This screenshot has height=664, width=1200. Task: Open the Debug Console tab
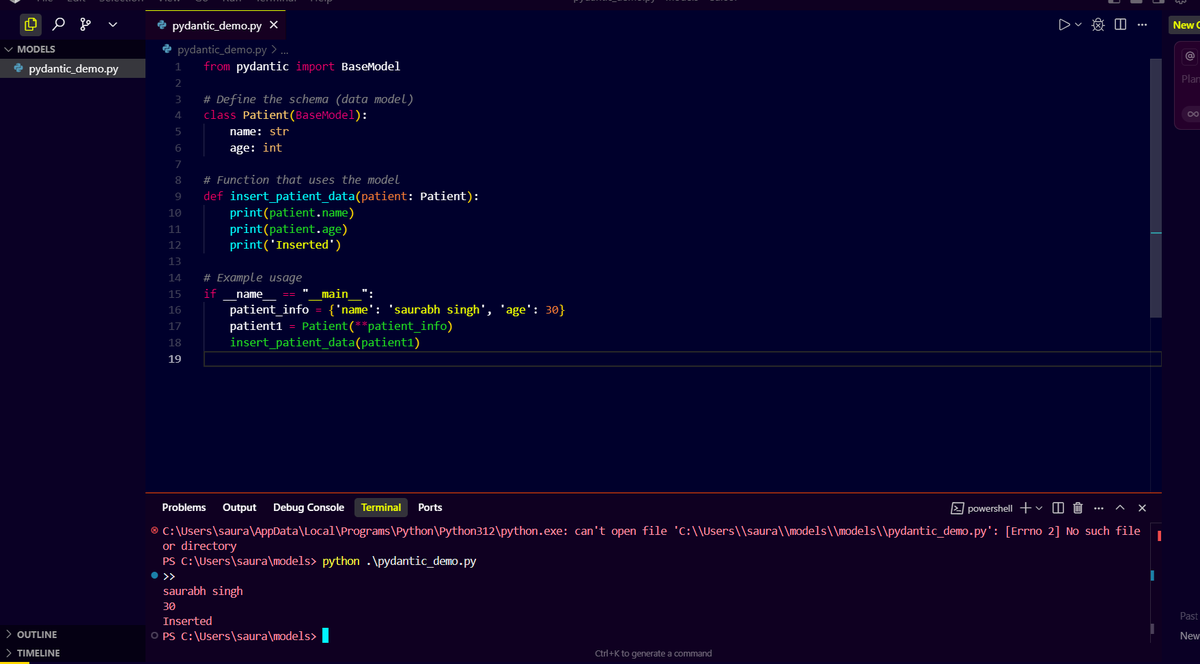tap(308, 508)
